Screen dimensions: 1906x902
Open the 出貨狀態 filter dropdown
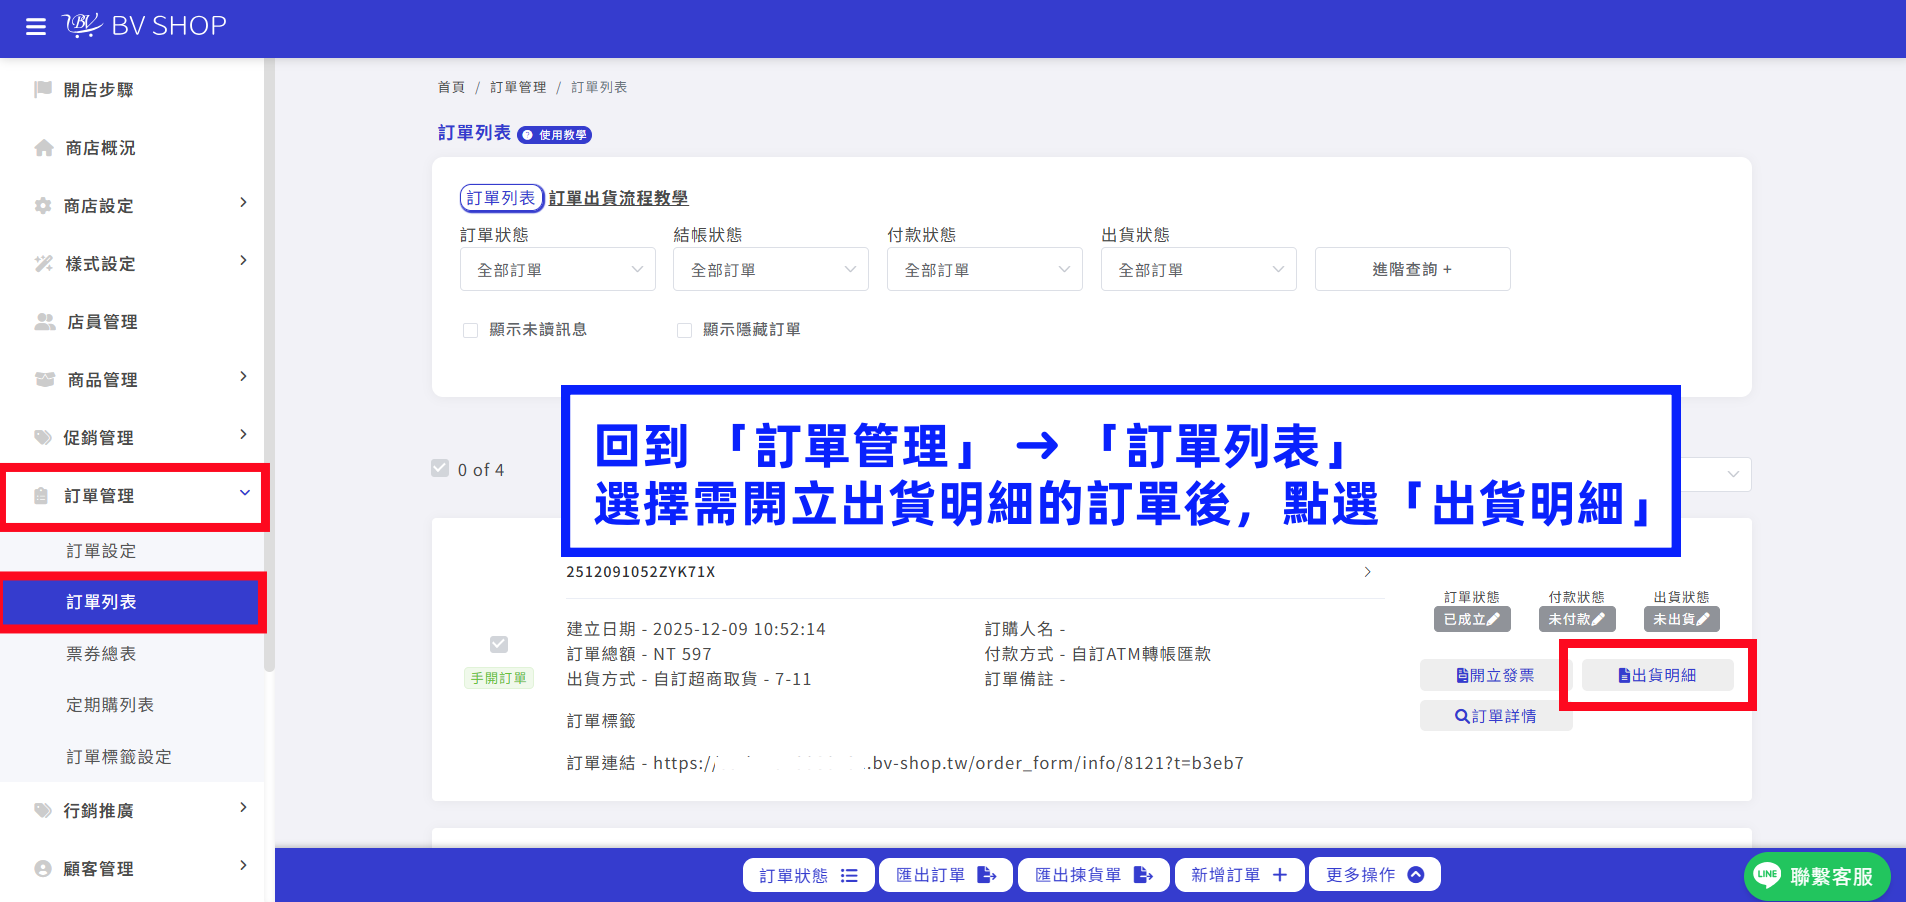1199,270
